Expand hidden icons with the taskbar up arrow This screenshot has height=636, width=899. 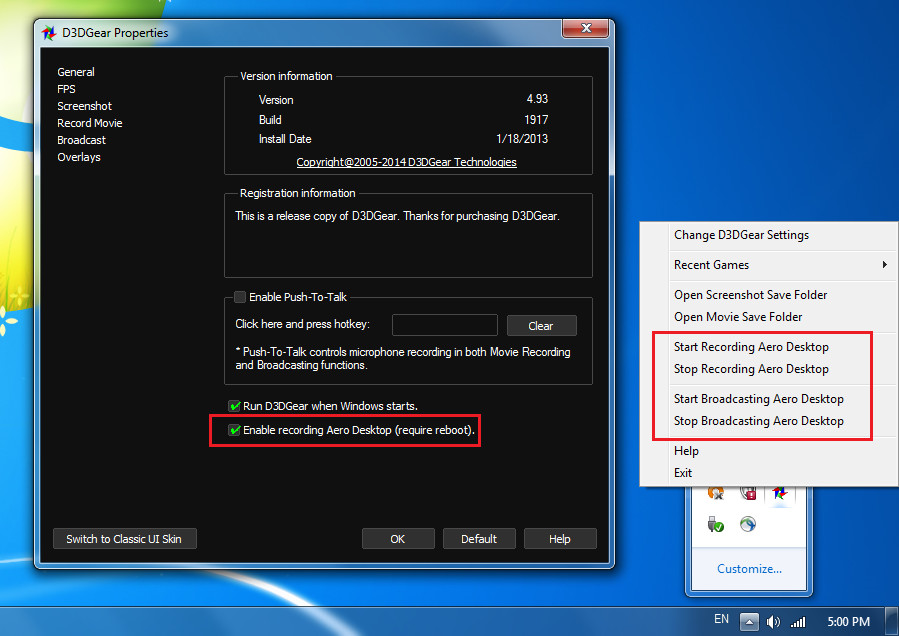pos(749,621)
